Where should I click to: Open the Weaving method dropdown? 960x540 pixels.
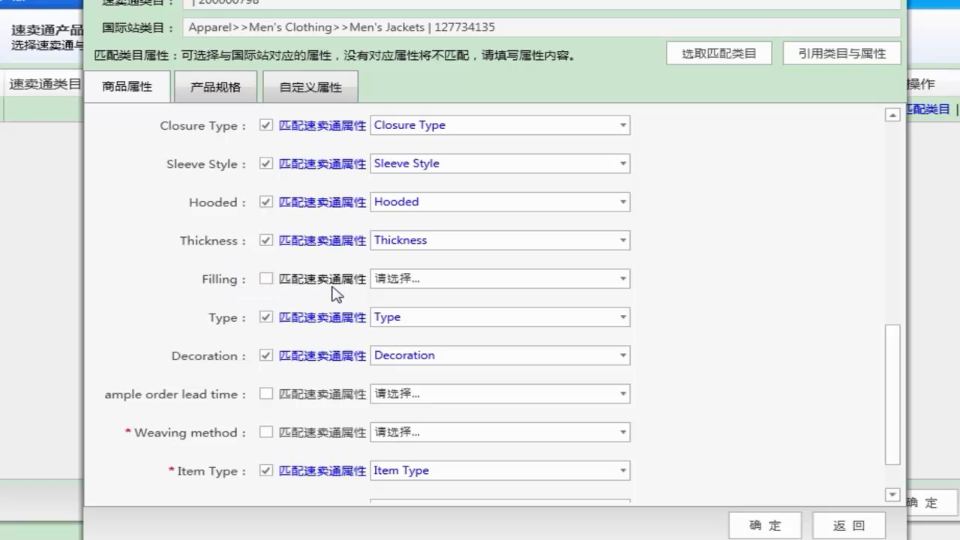tap(500, 432)
